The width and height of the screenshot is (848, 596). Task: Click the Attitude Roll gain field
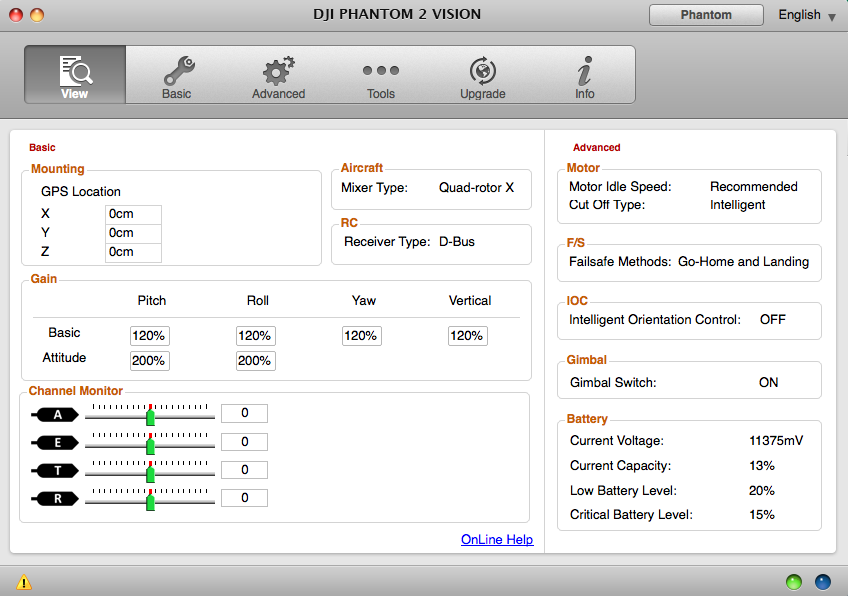pyautogui.click(x=256, y=361)
